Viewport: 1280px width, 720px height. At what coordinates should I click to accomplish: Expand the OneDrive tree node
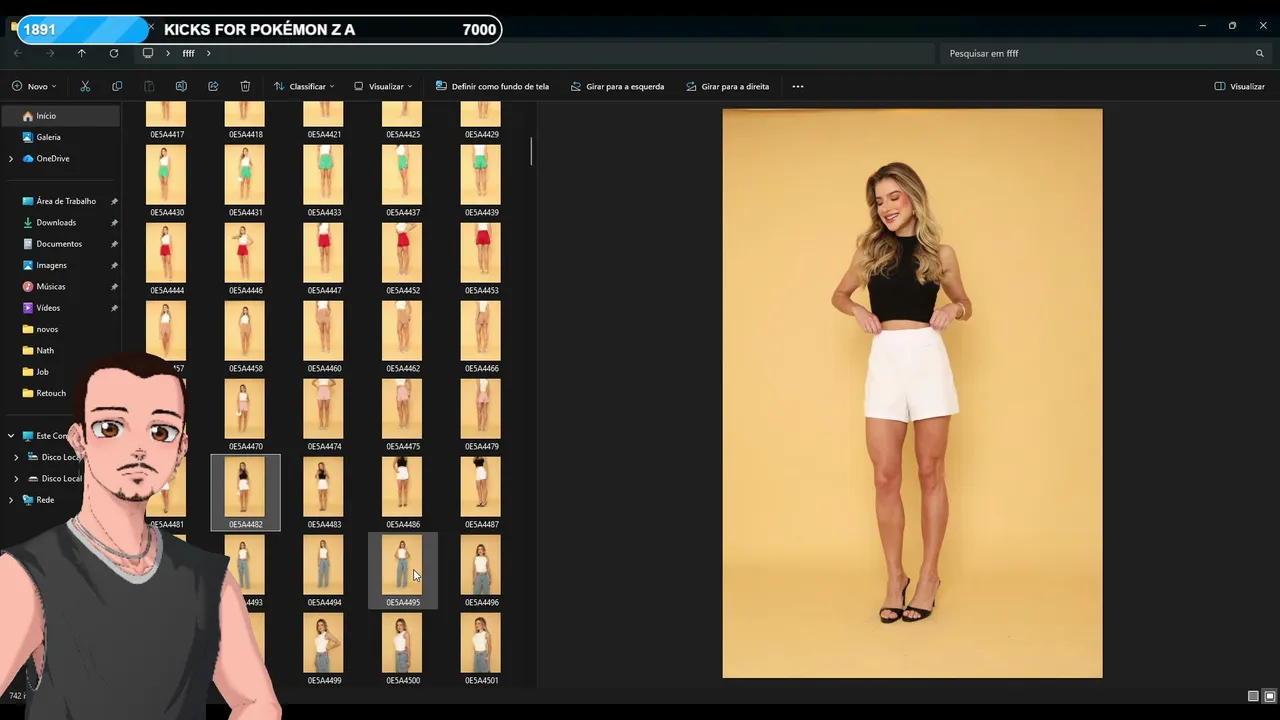point(11,158)
